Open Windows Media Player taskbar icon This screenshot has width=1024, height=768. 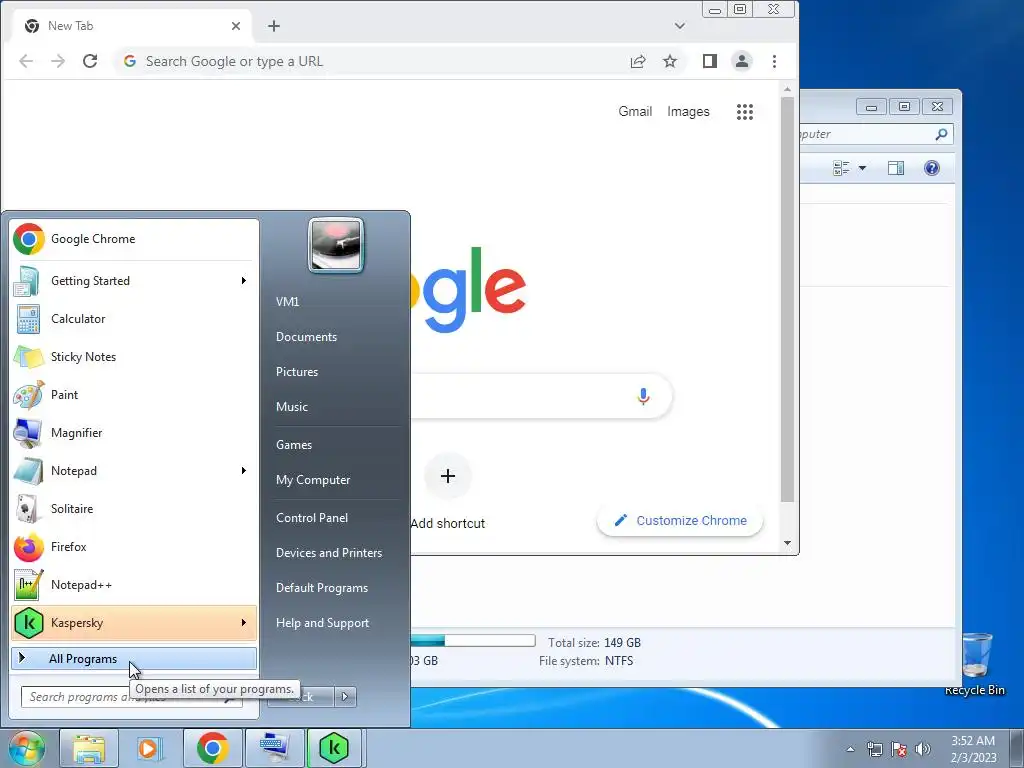tap(150, 748)
